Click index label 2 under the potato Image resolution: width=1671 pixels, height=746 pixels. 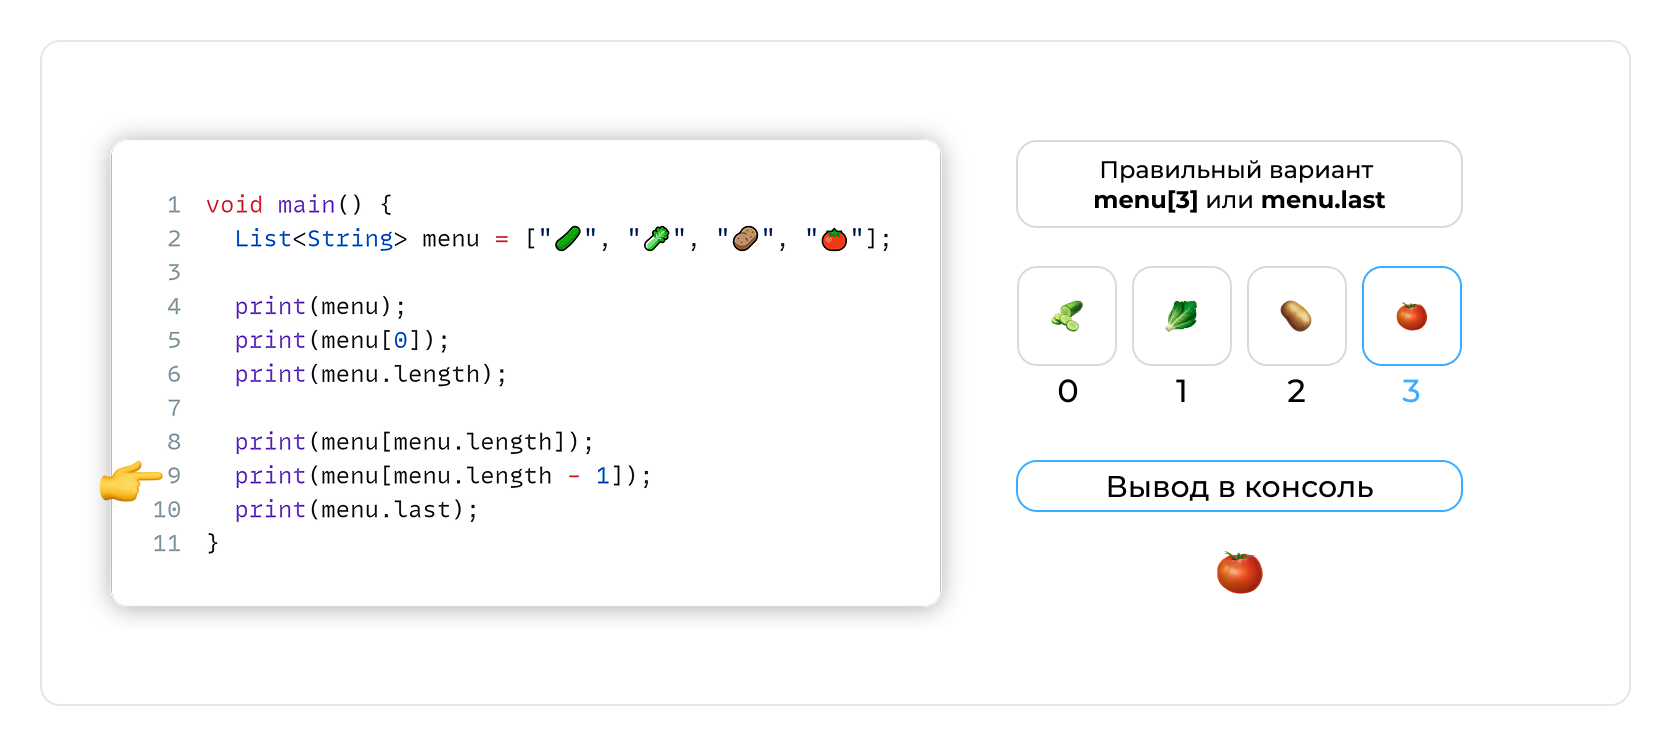(1296, 391)
